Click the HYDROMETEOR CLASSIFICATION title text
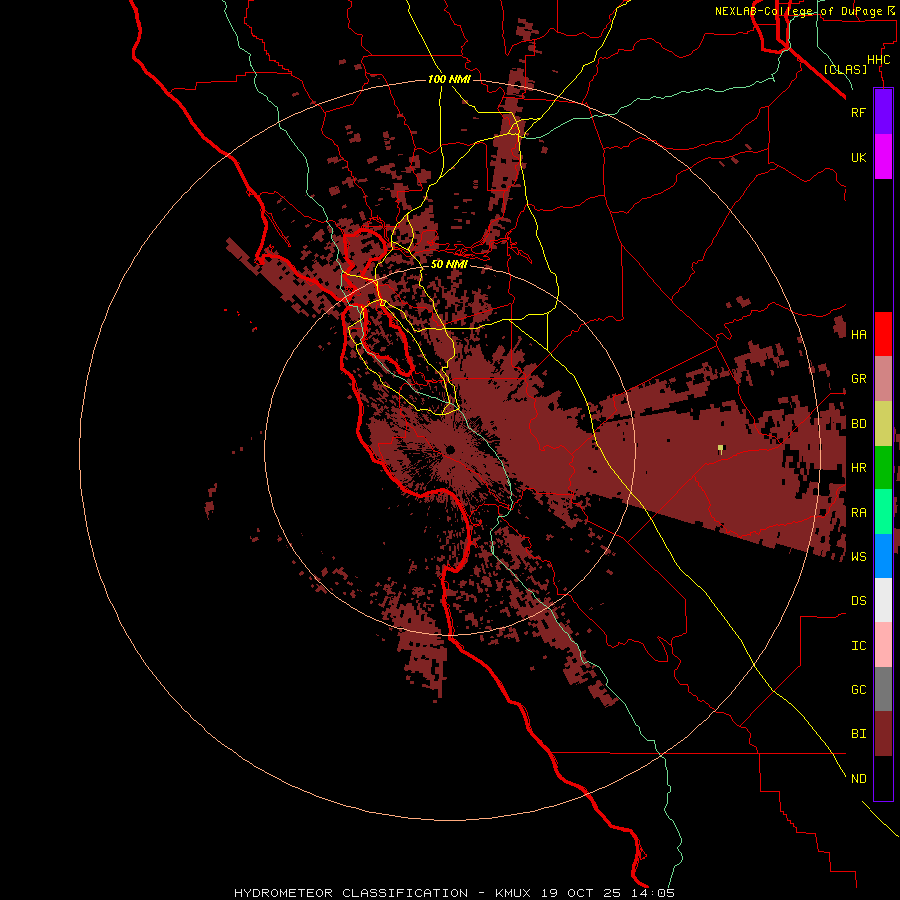The image size is (900, 900). click(x=351, y=893)
